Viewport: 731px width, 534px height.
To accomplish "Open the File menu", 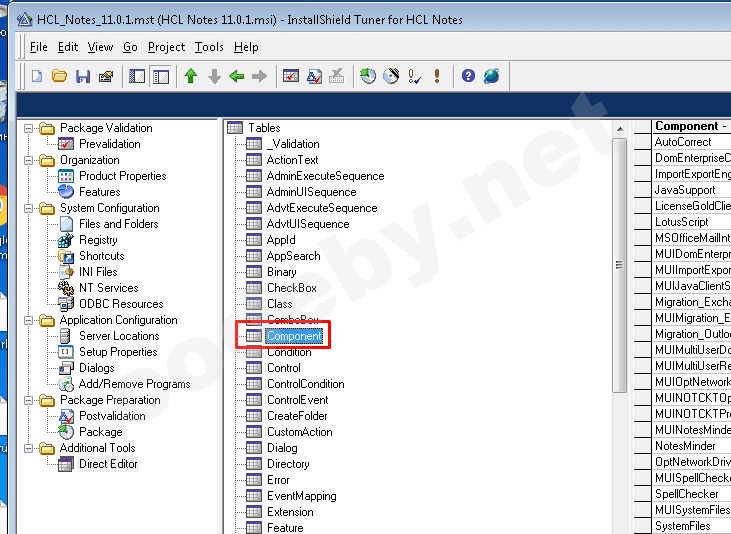I will [x=39, y=47].
